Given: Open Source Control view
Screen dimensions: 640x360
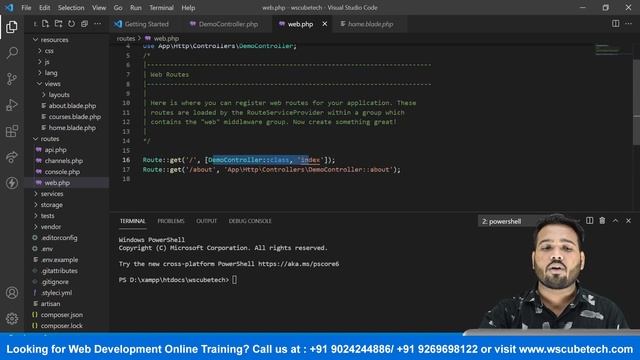Looking at the screenshot, I should 12,79.
